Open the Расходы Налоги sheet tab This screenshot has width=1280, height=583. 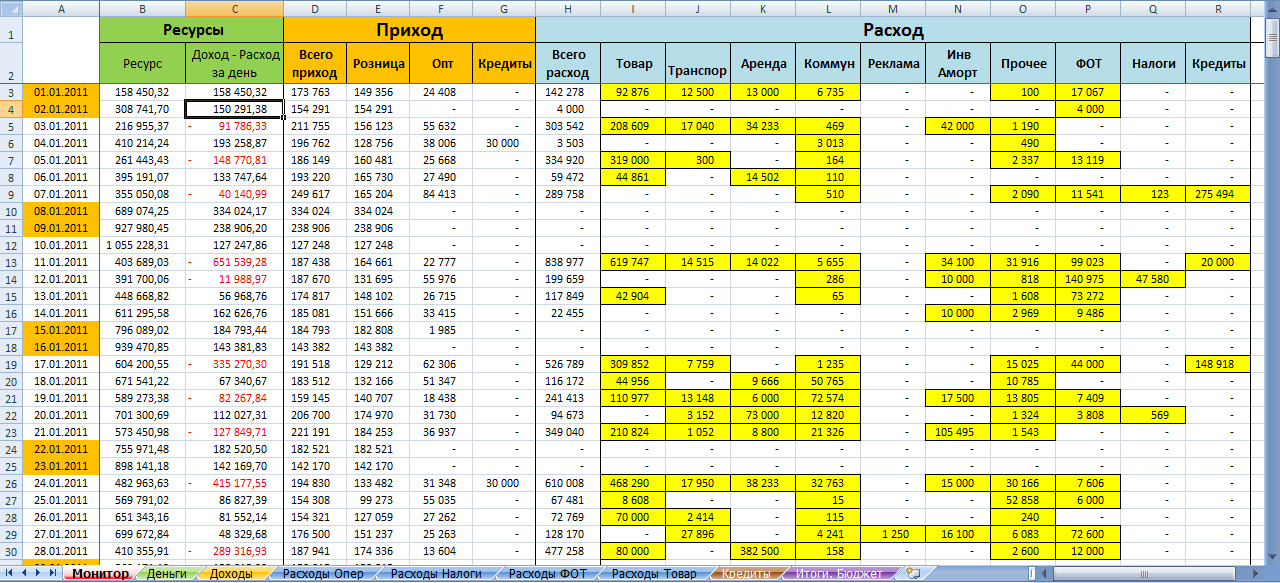[435, 574]
